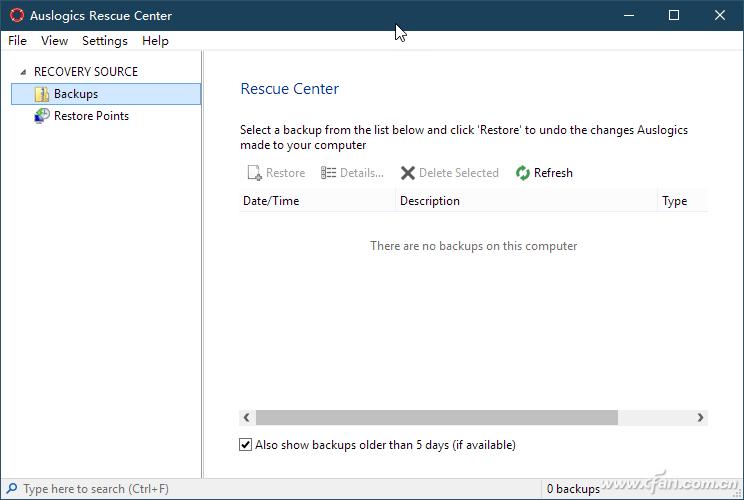744x500 pixels.
Task: Open the Settings menu
Action: 105,41
